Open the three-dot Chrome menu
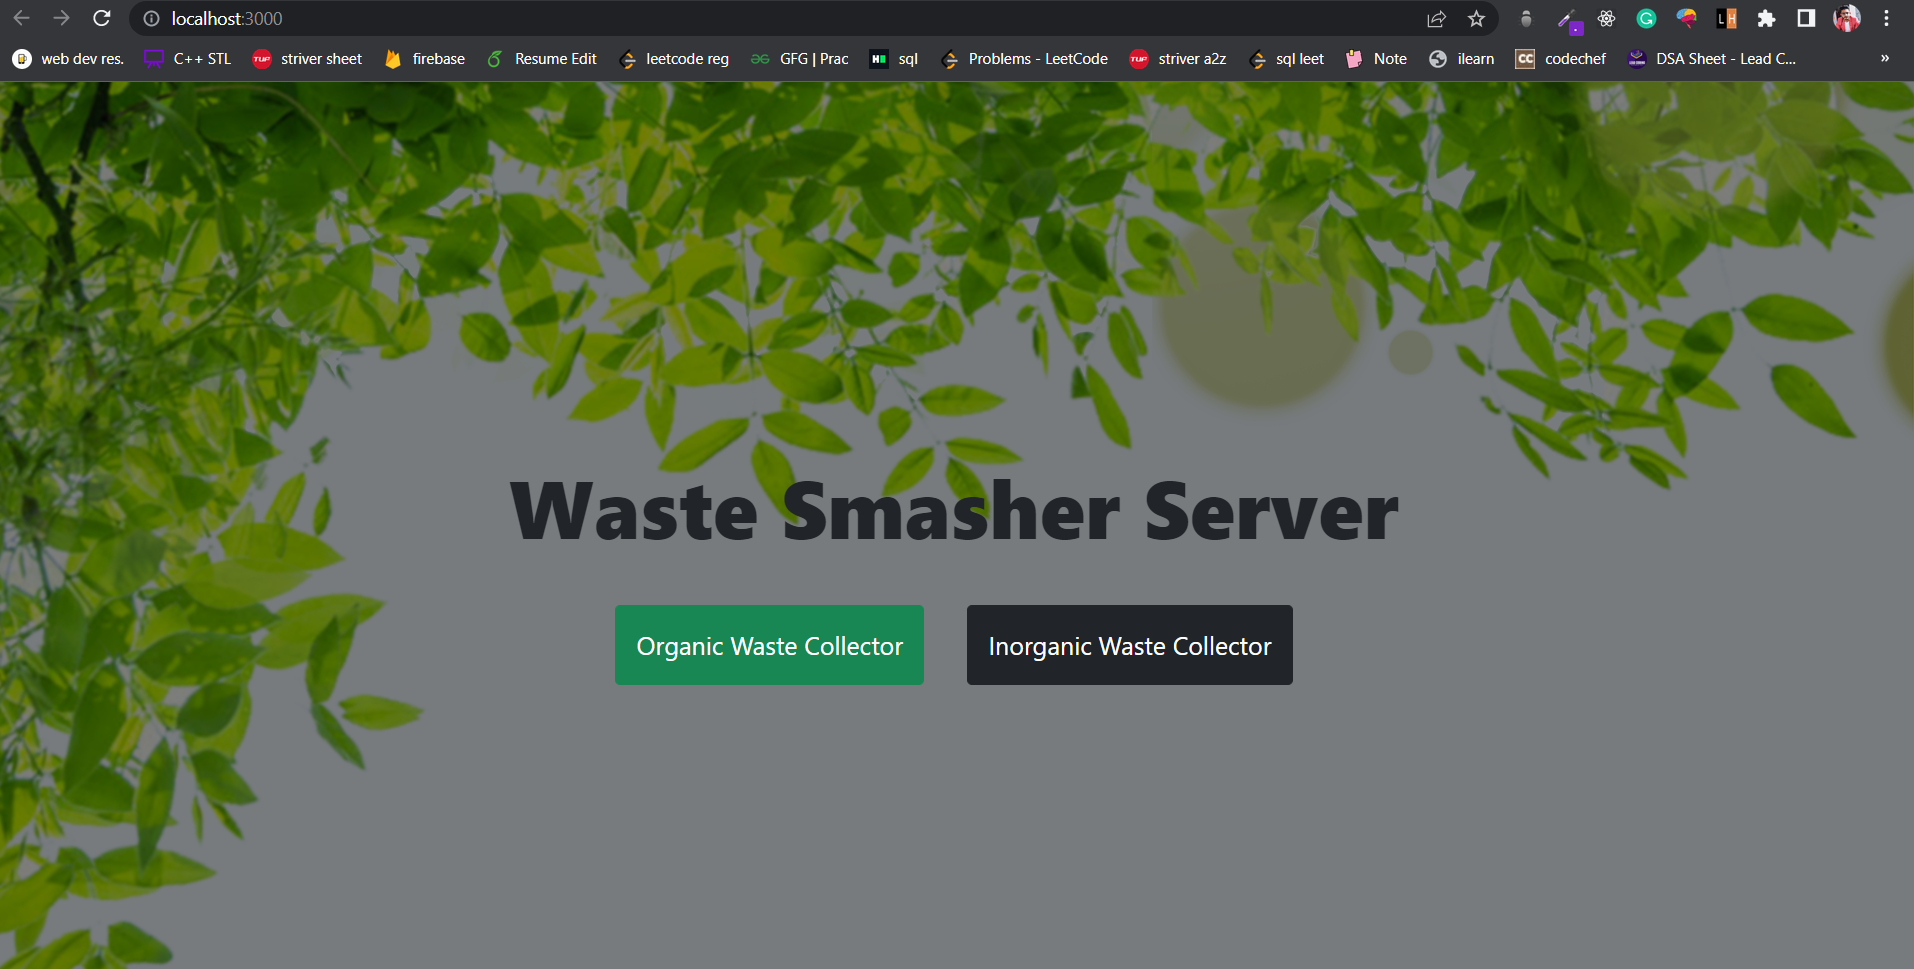Viewport: 1914px width, 969px height. pyautogui.click(x=1886, y=18)
